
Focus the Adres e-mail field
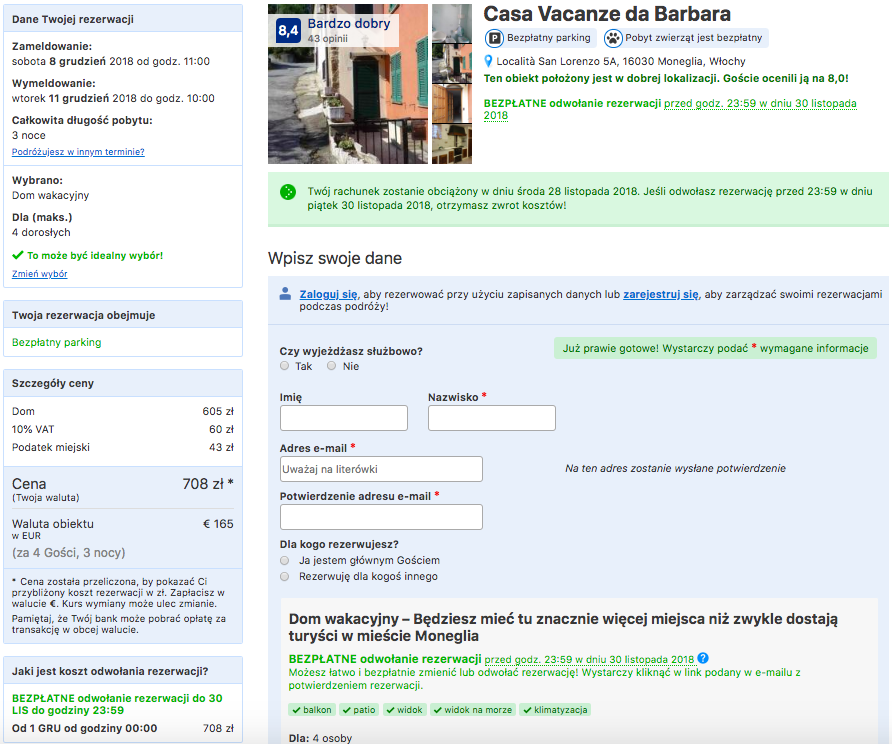pyautogui.click(x=381, y=469)
